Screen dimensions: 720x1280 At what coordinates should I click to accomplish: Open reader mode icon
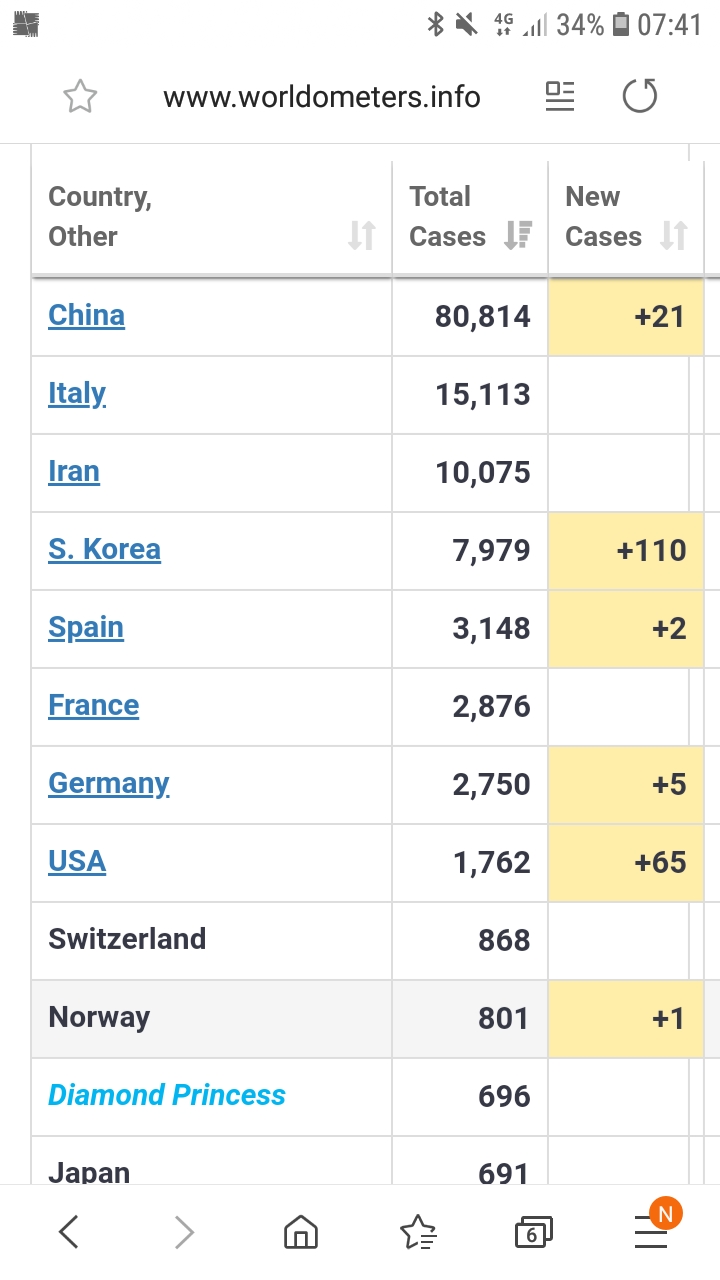click(x=560, y=97)
